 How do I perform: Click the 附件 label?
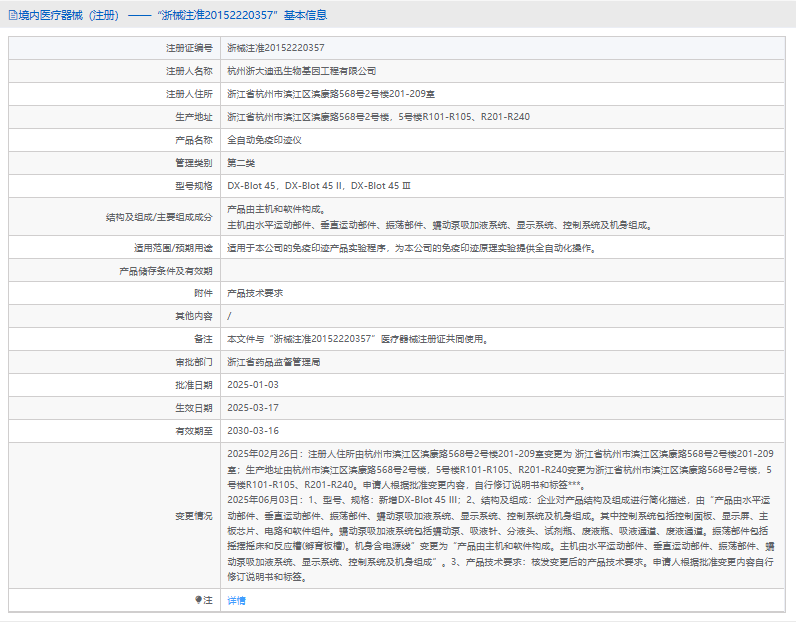(x=203, y=293)
